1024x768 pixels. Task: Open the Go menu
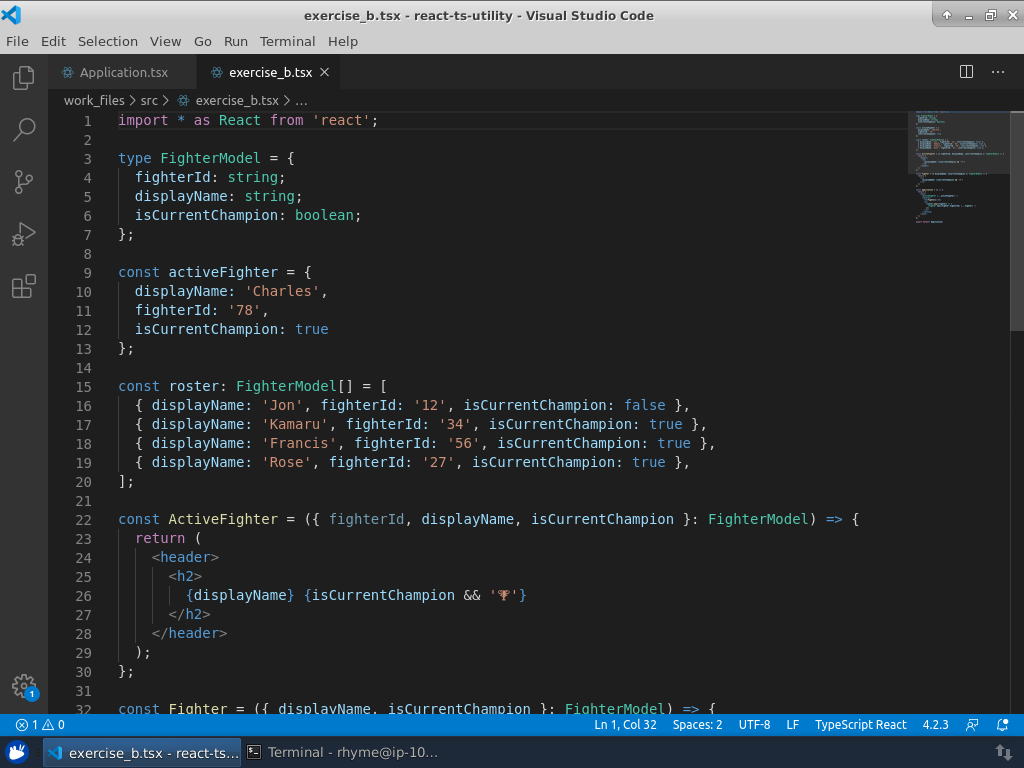pos(202,42)
